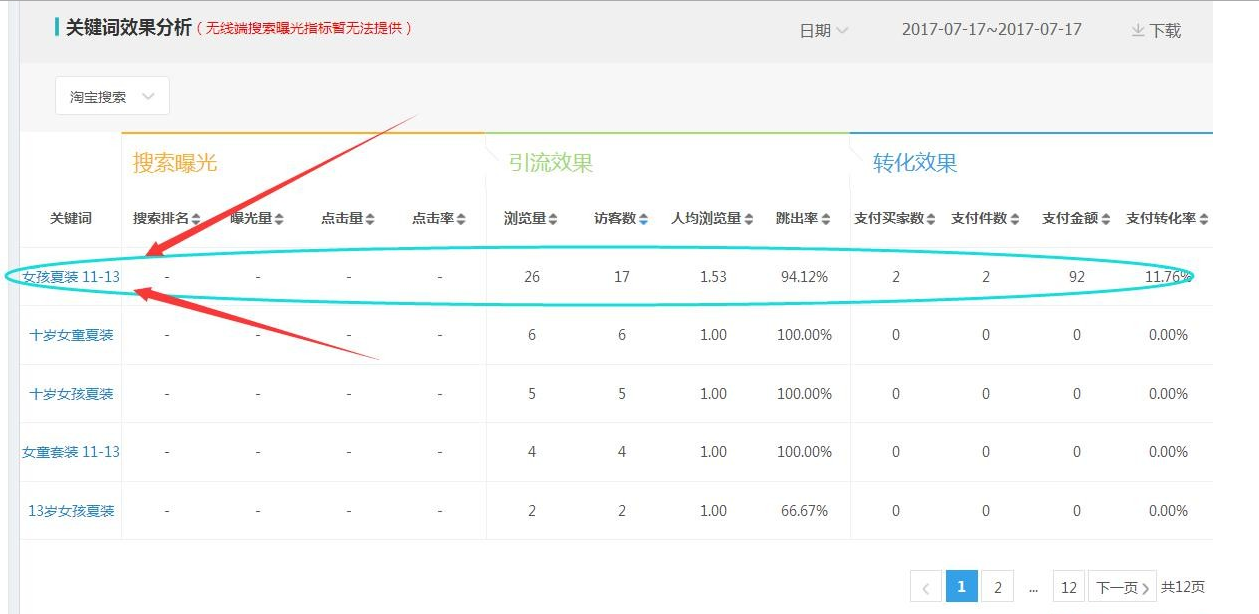Jump to page 12 of results
Screen dimensions: 1259x614
[1068, 587]
